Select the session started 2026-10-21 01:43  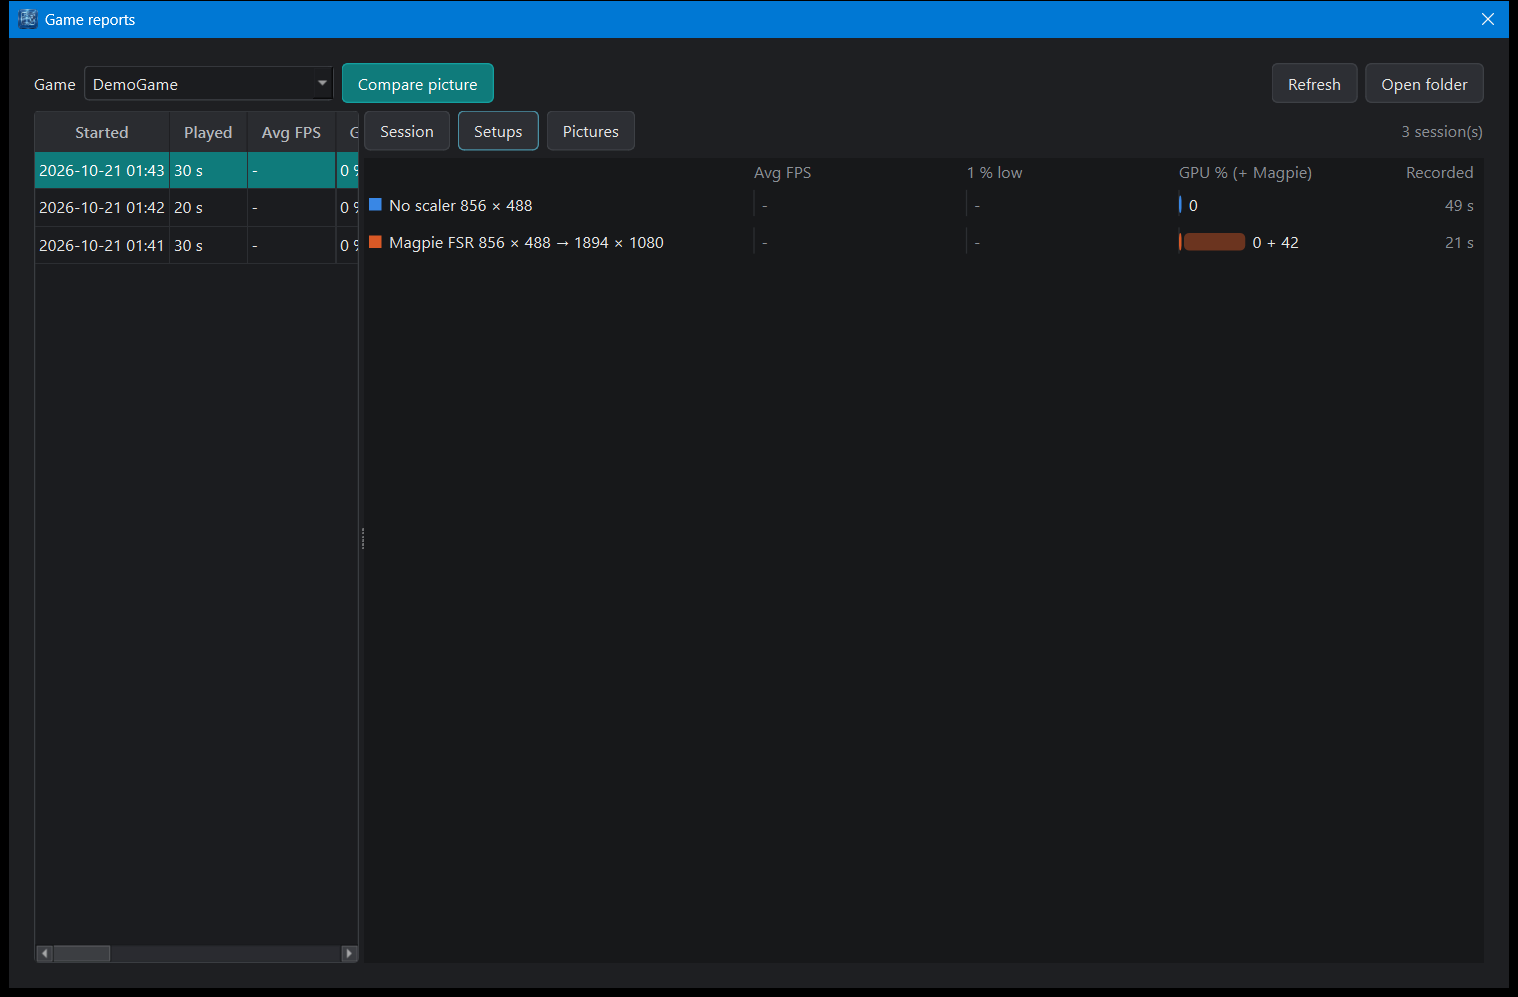point(197,170)
